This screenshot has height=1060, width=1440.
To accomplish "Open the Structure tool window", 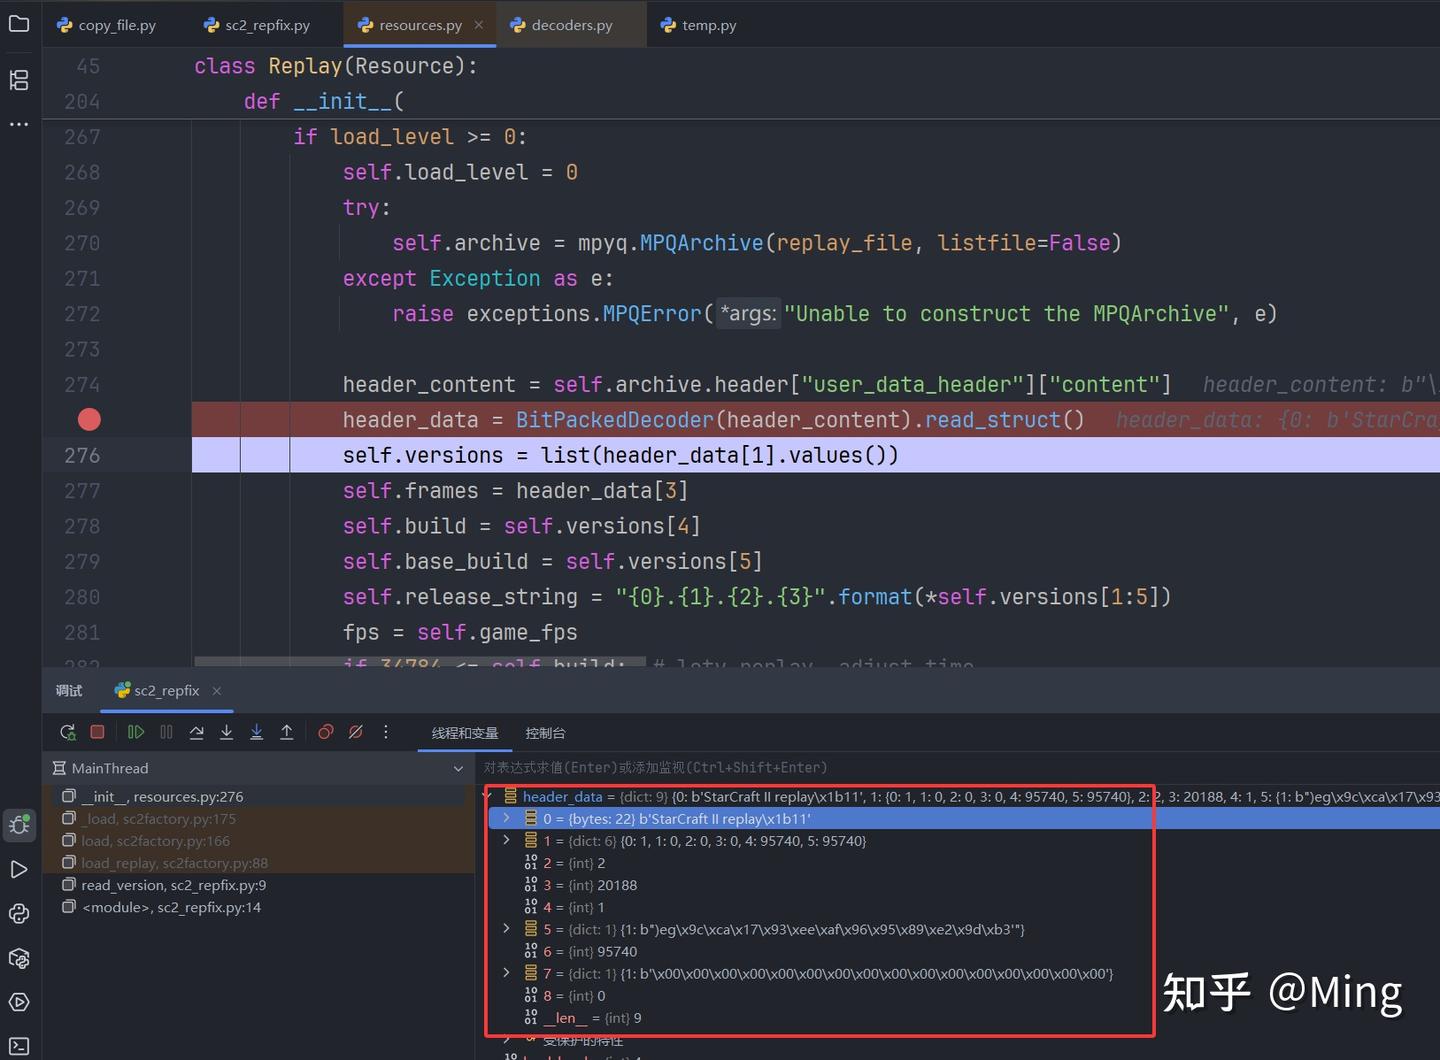I will [x=19, y=80].
